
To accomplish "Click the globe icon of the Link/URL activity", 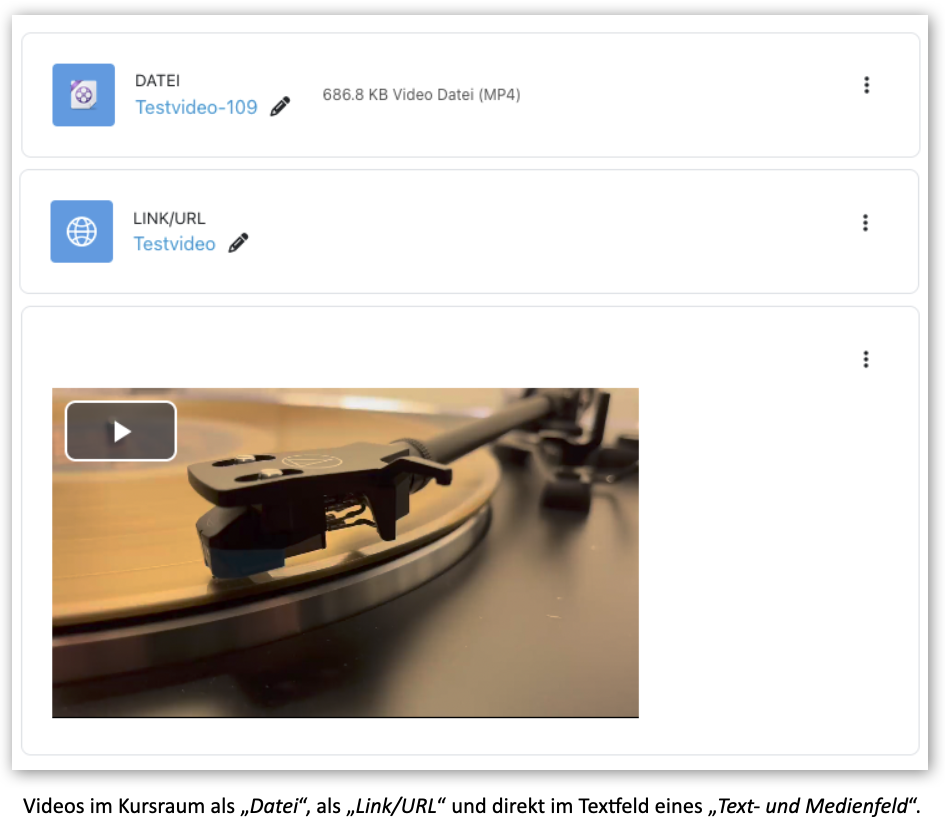I will click(81, 231).
